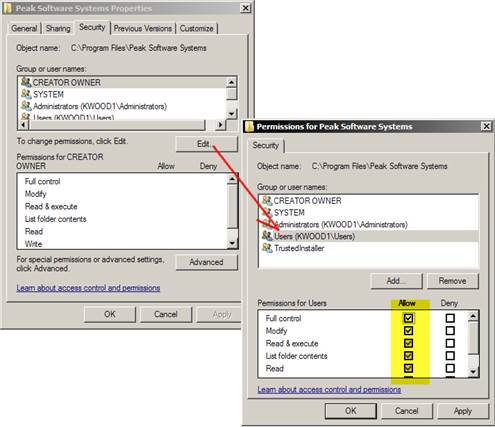This screenshot has height=427, width=495.
Task: Click Add... in the Permissions dialog
Action: pos(396,281)
